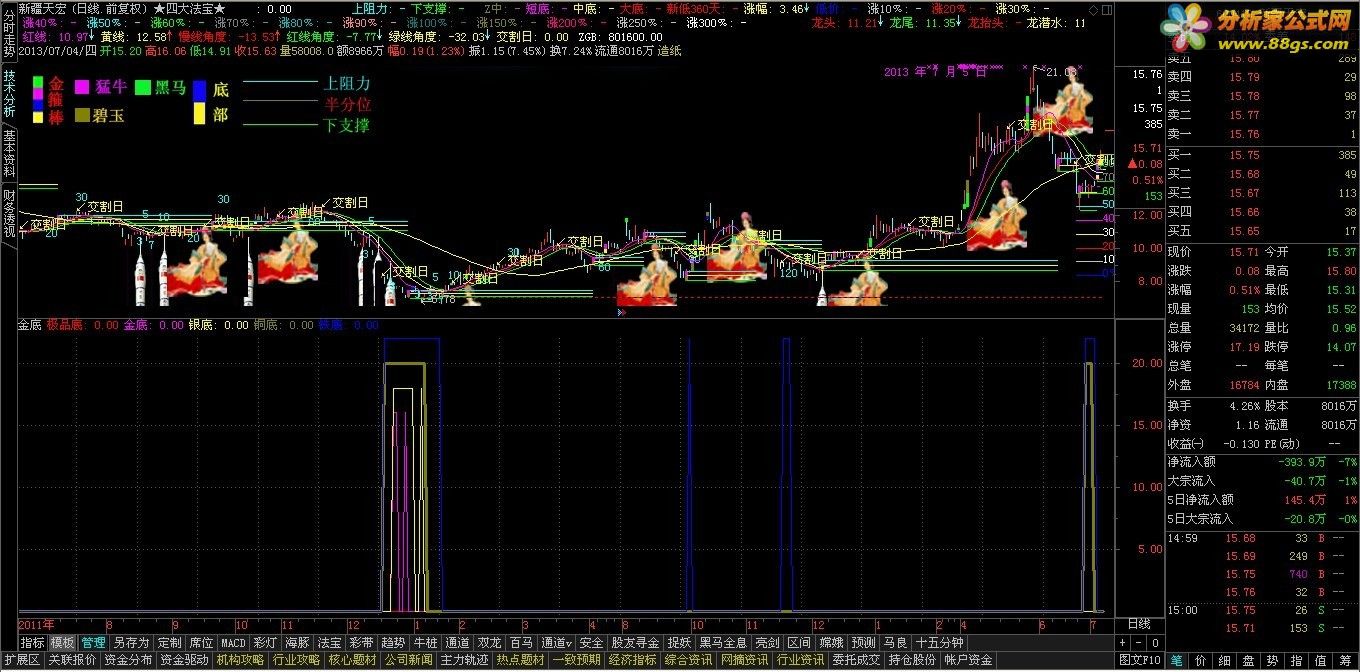Viewport: 1360px width, 672px height.
Task: Select the 势 trend tab
Action: (1273, 660)
